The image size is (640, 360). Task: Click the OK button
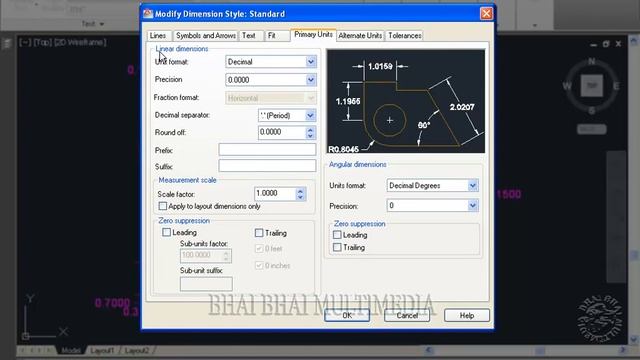(x=347, y=316)
